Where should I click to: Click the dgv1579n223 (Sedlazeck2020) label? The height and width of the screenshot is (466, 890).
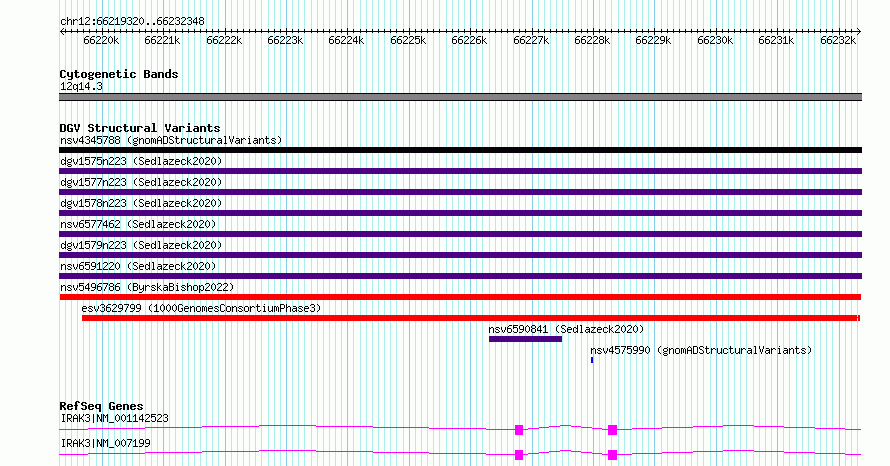[x=141, y=245]
